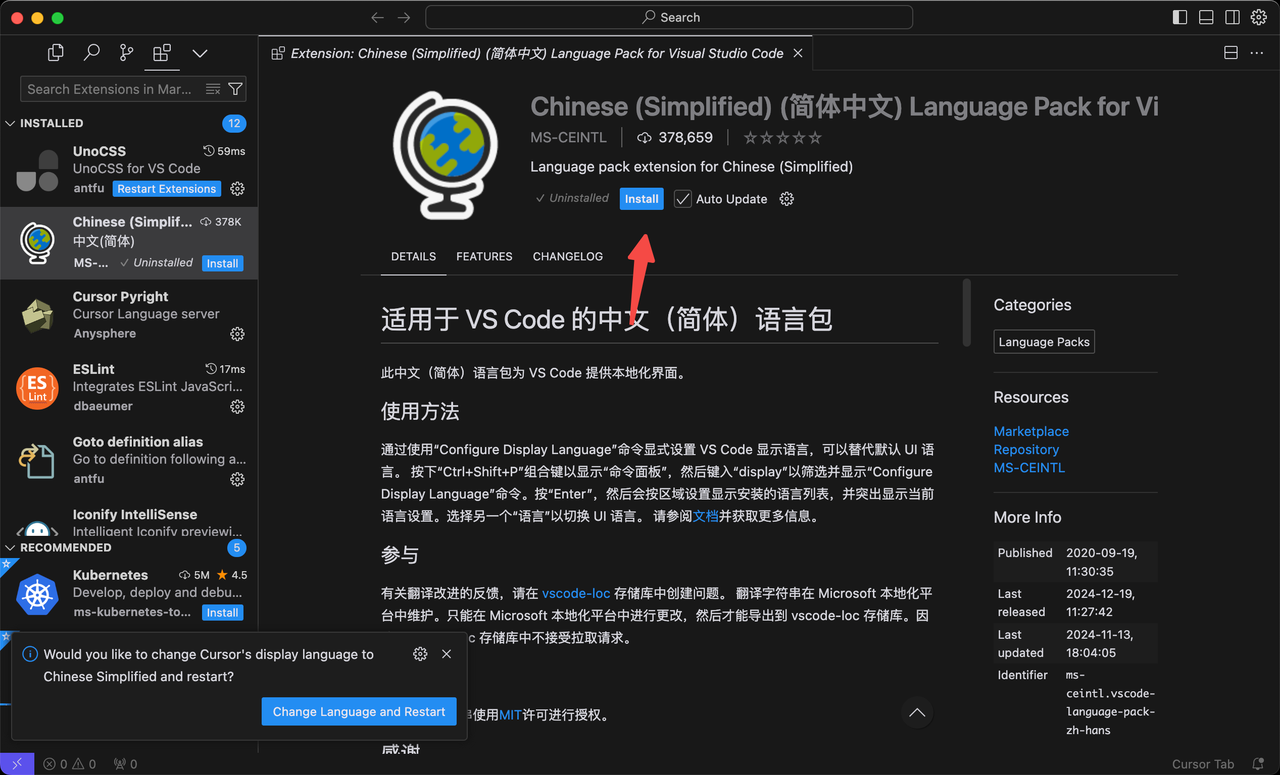Switch to the FEATURES tab
This screenshot has height=775, width=1280.
click(x=484, y=257)
